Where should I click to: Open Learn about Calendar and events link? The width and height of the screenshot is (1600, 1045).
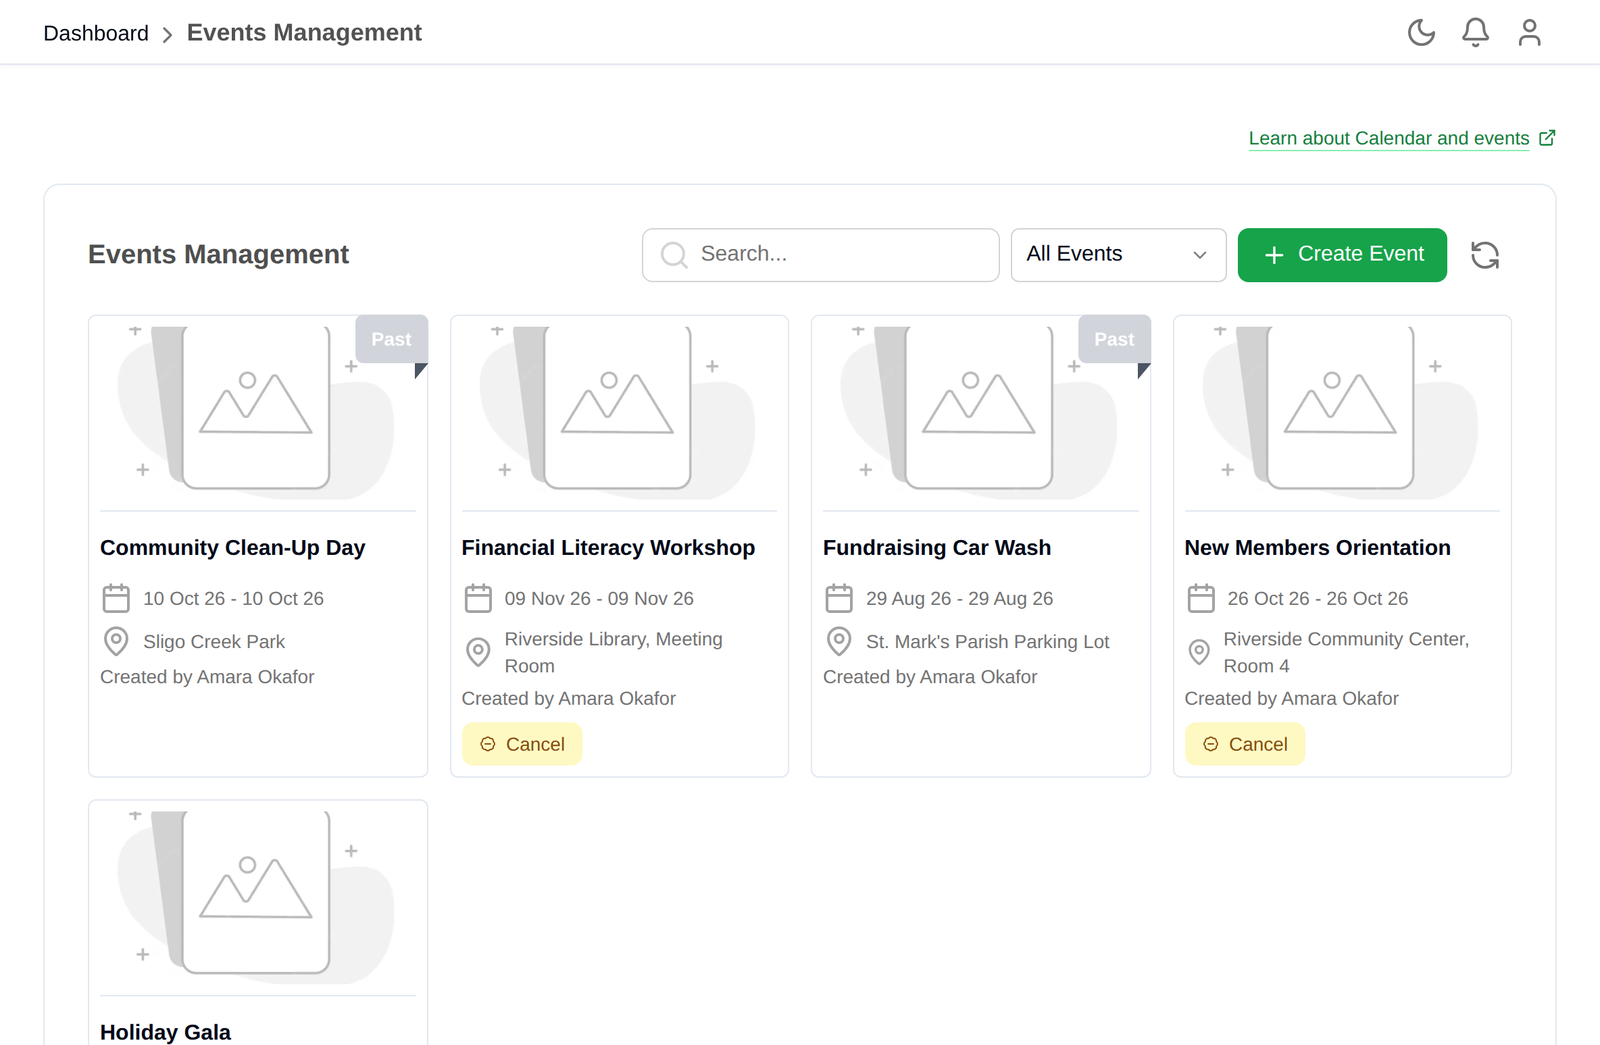coord(1389,138)
